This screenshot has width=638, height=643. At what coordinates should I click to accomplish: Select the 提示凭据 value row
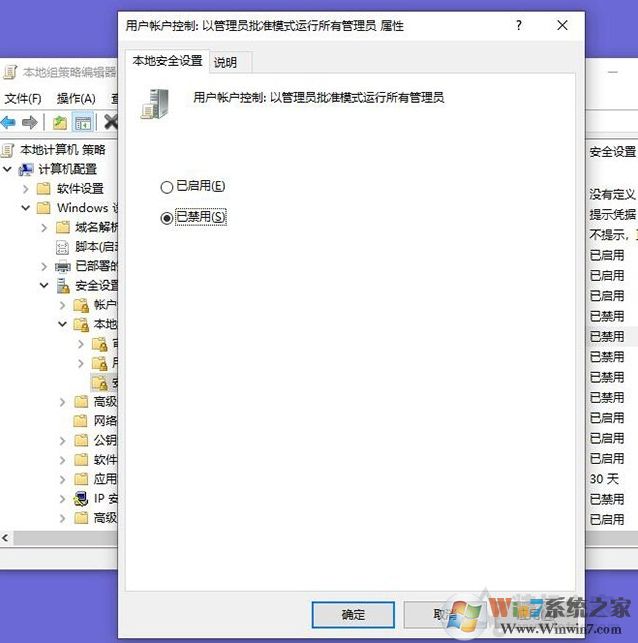612,214
